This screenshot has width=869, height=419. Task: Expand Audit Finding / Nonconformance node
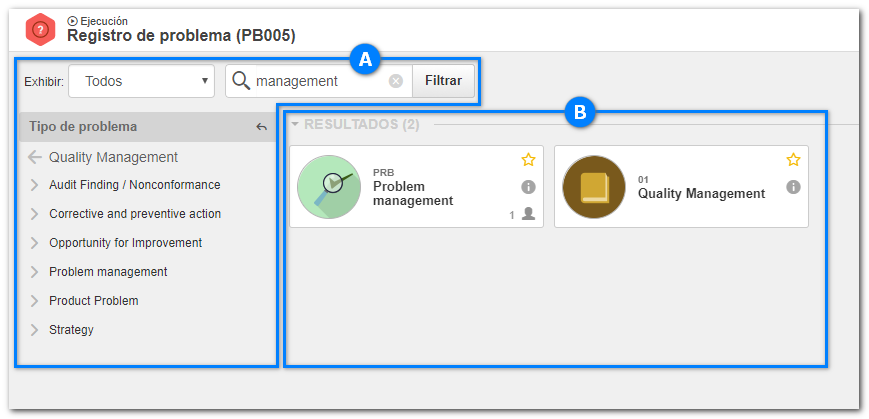(x=34, y=185)
